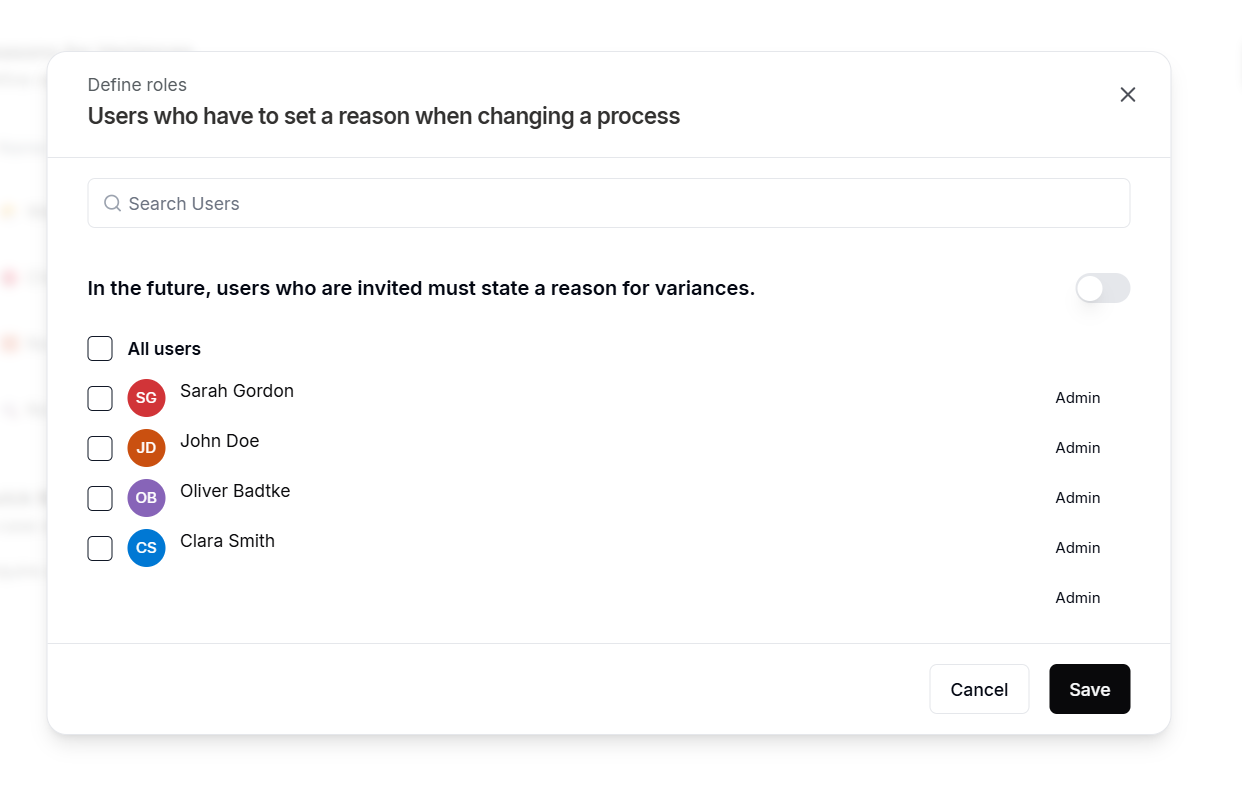Check Oliver Badtke's checkbox
Viewport: 1242px width, 801px height.
[x=100, y=498]
